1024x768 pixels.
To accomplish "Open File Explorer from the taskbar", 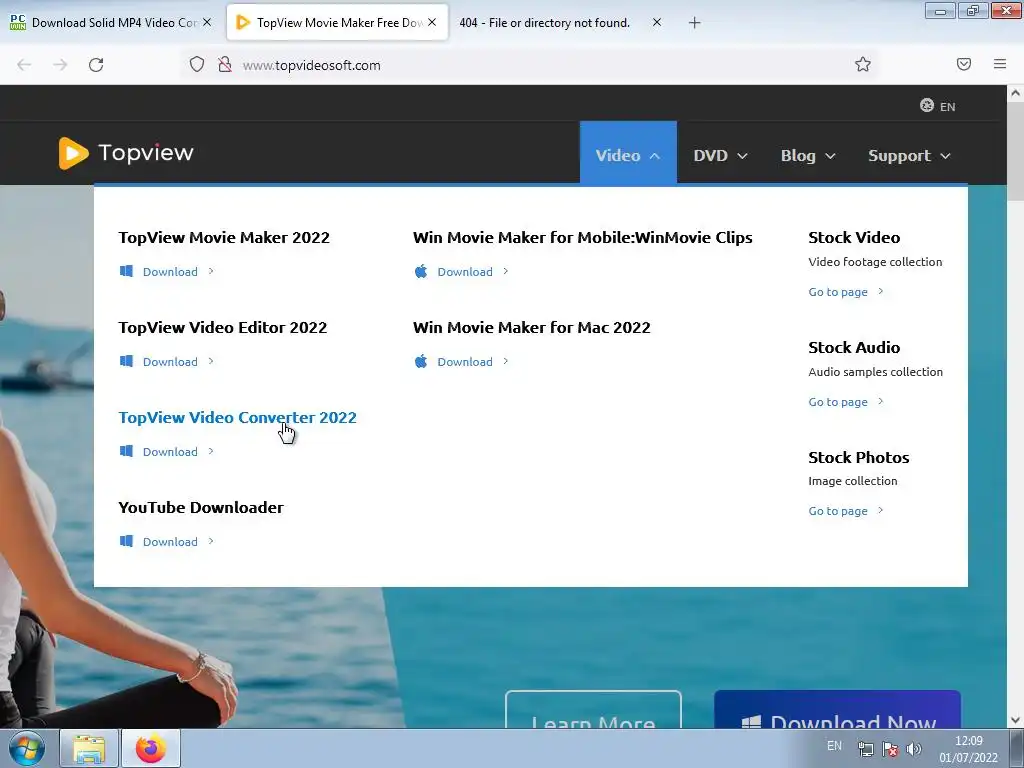I will [x=89, y=748].
